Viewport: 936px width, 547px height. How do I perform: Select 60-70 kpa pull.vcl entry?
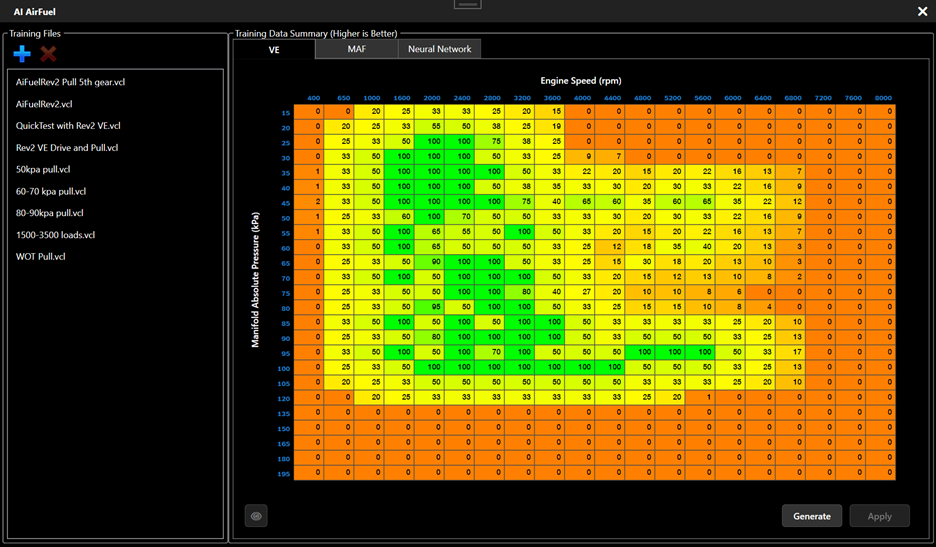coord(51,191)
